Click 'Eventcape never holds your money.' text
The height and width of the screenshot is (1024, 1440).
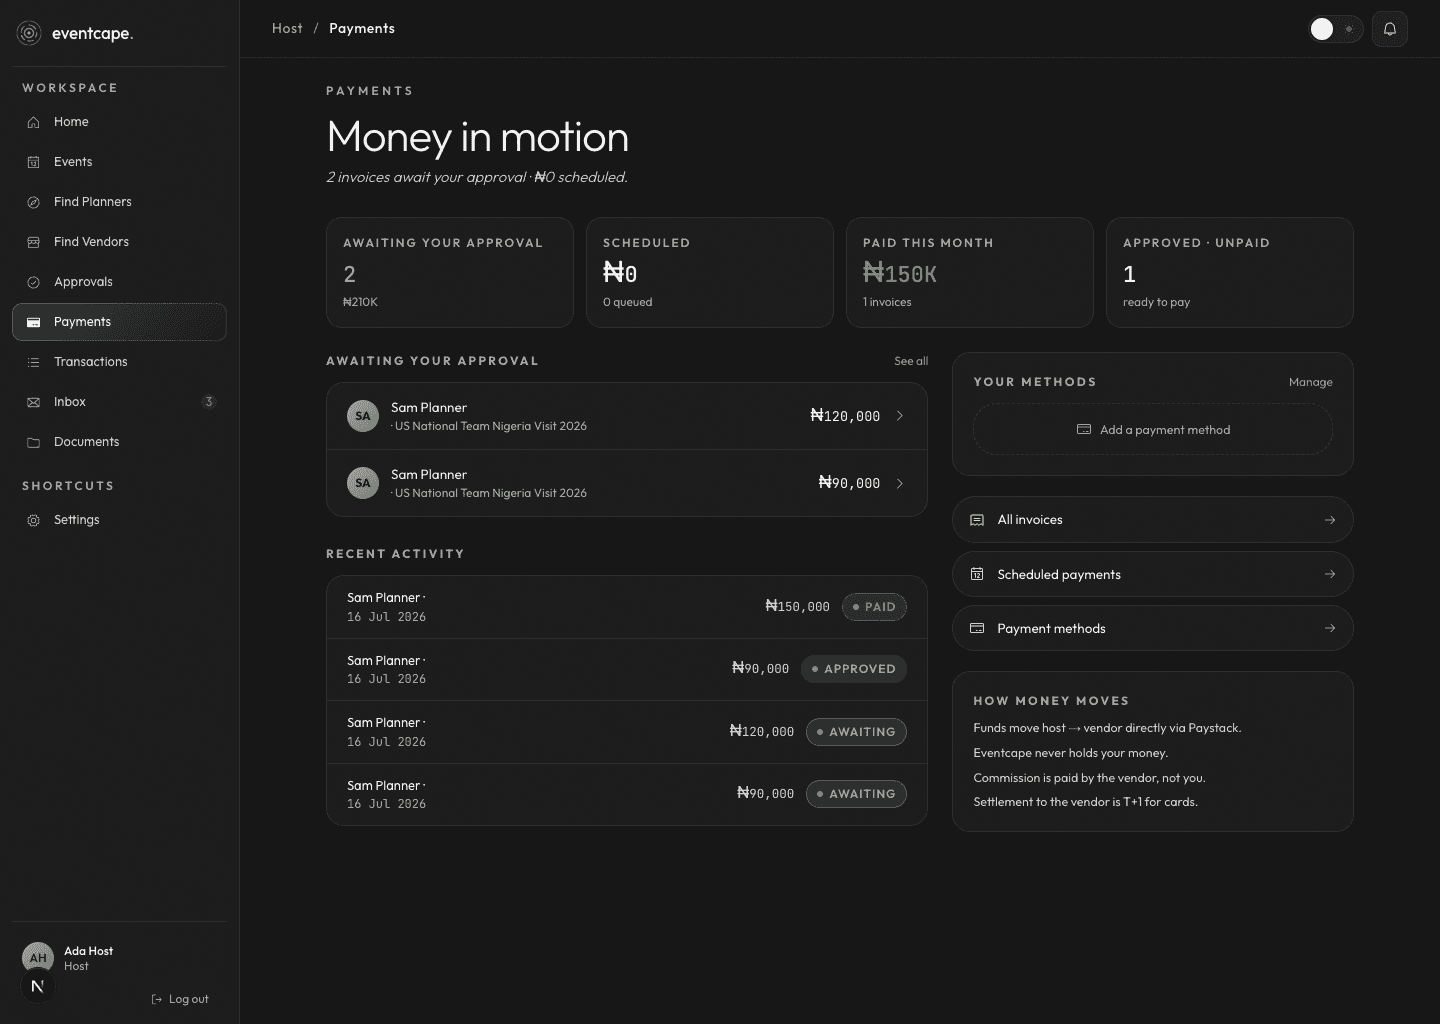click(1070, 753)
